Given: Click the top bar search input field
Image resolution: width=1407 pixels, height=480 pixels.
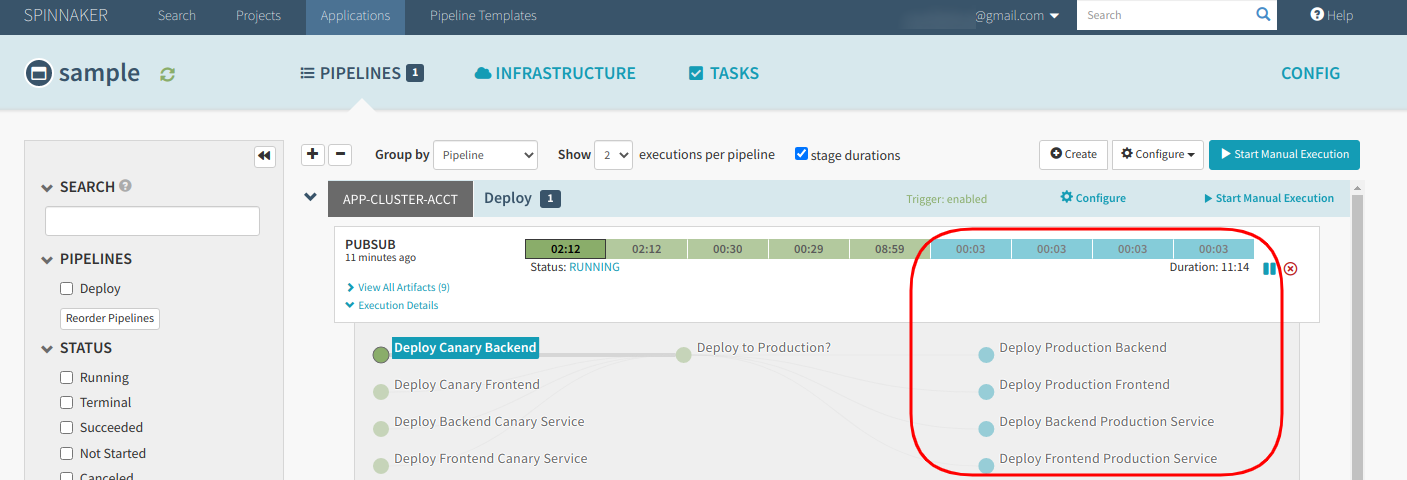Looking at the screenshot, I should 1165,15.
